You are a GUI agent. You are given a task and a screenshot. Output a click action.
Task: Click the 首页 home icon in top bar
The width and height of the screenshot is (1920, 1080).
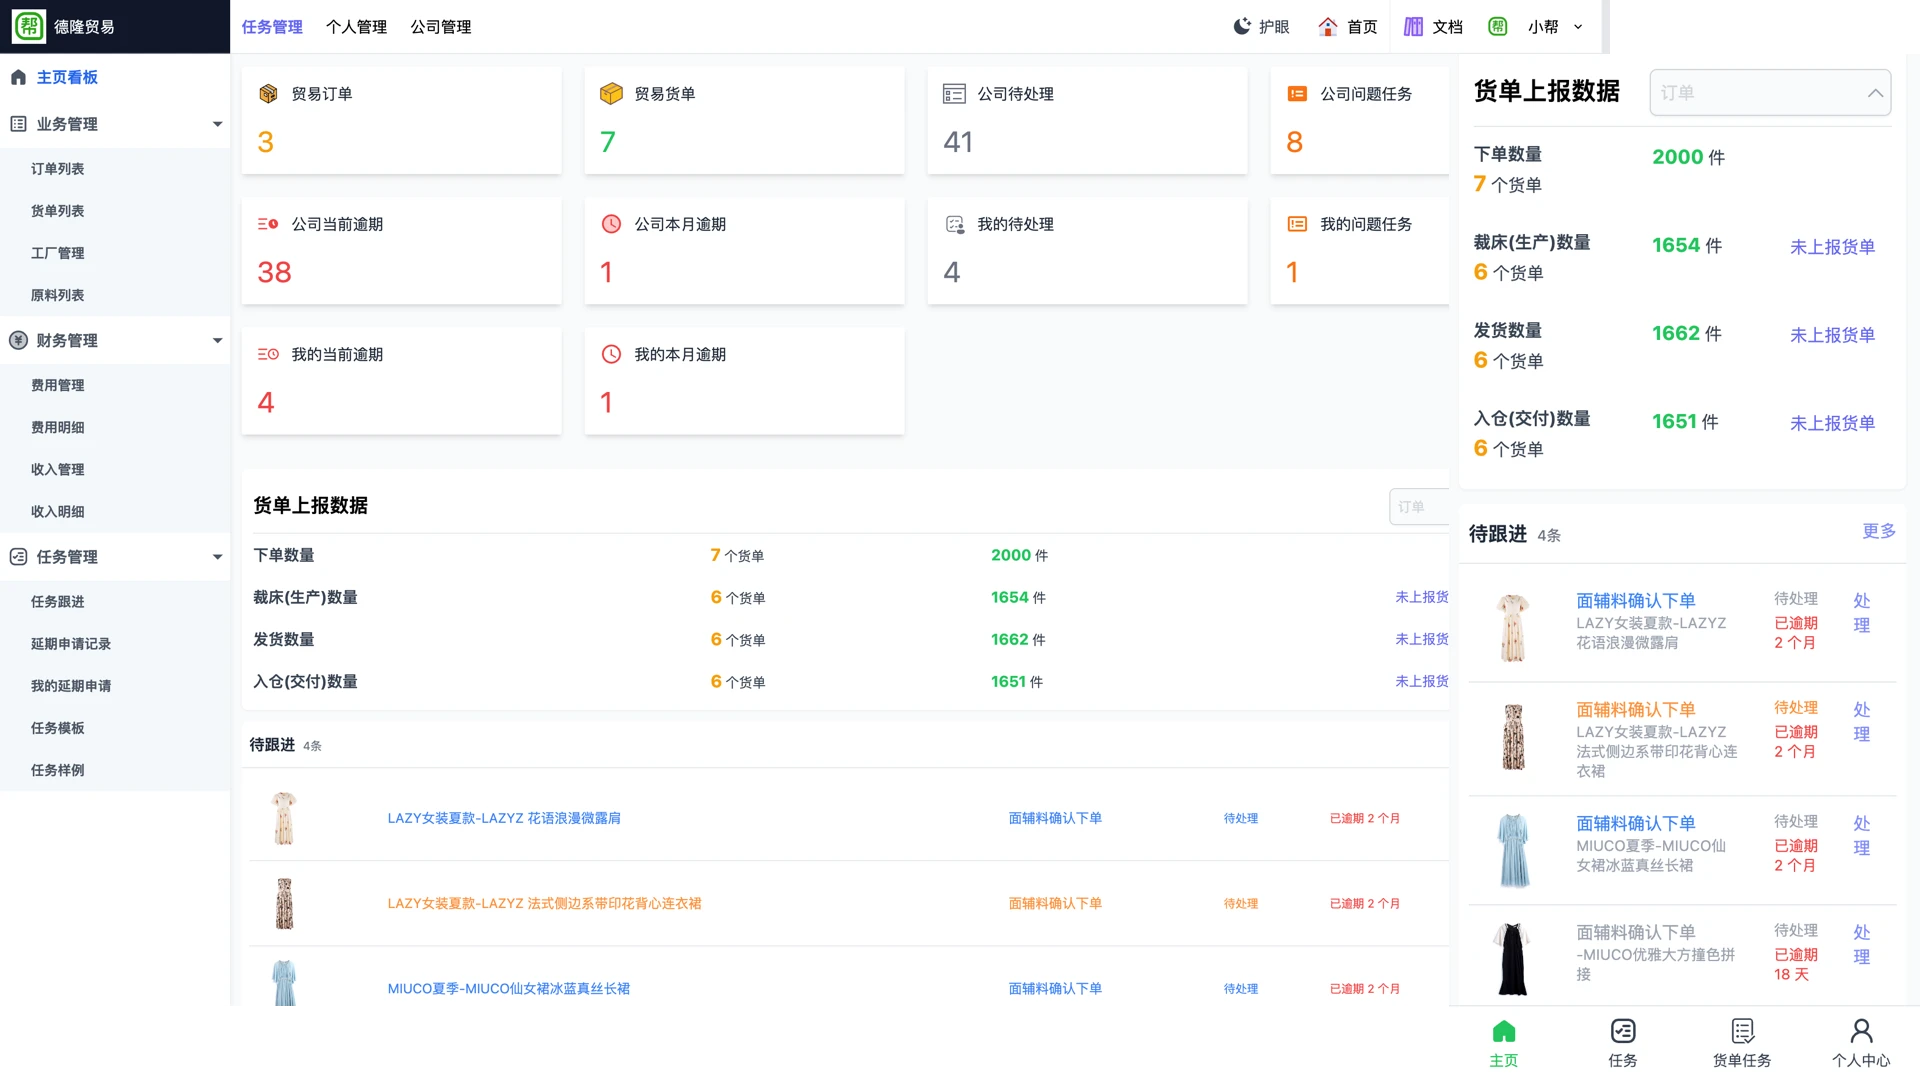click(1327, 26)
